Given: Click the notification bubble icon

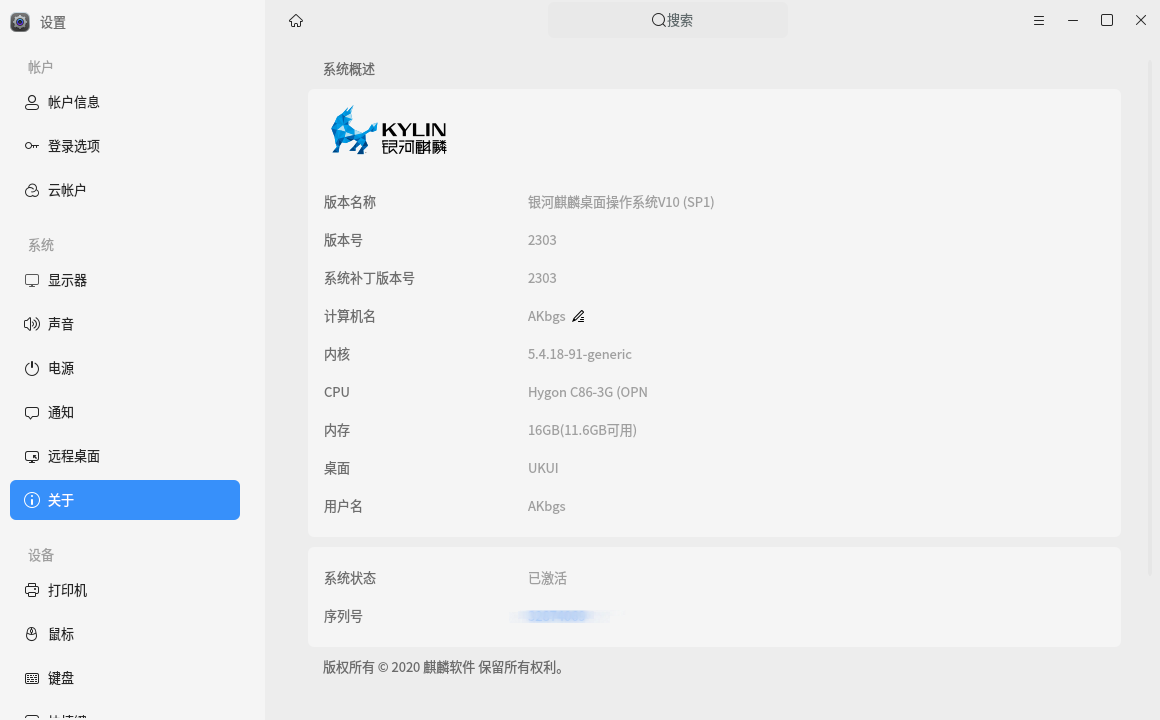Looking at the screenshot, I should pyautogui.click(x=32, y=413).
